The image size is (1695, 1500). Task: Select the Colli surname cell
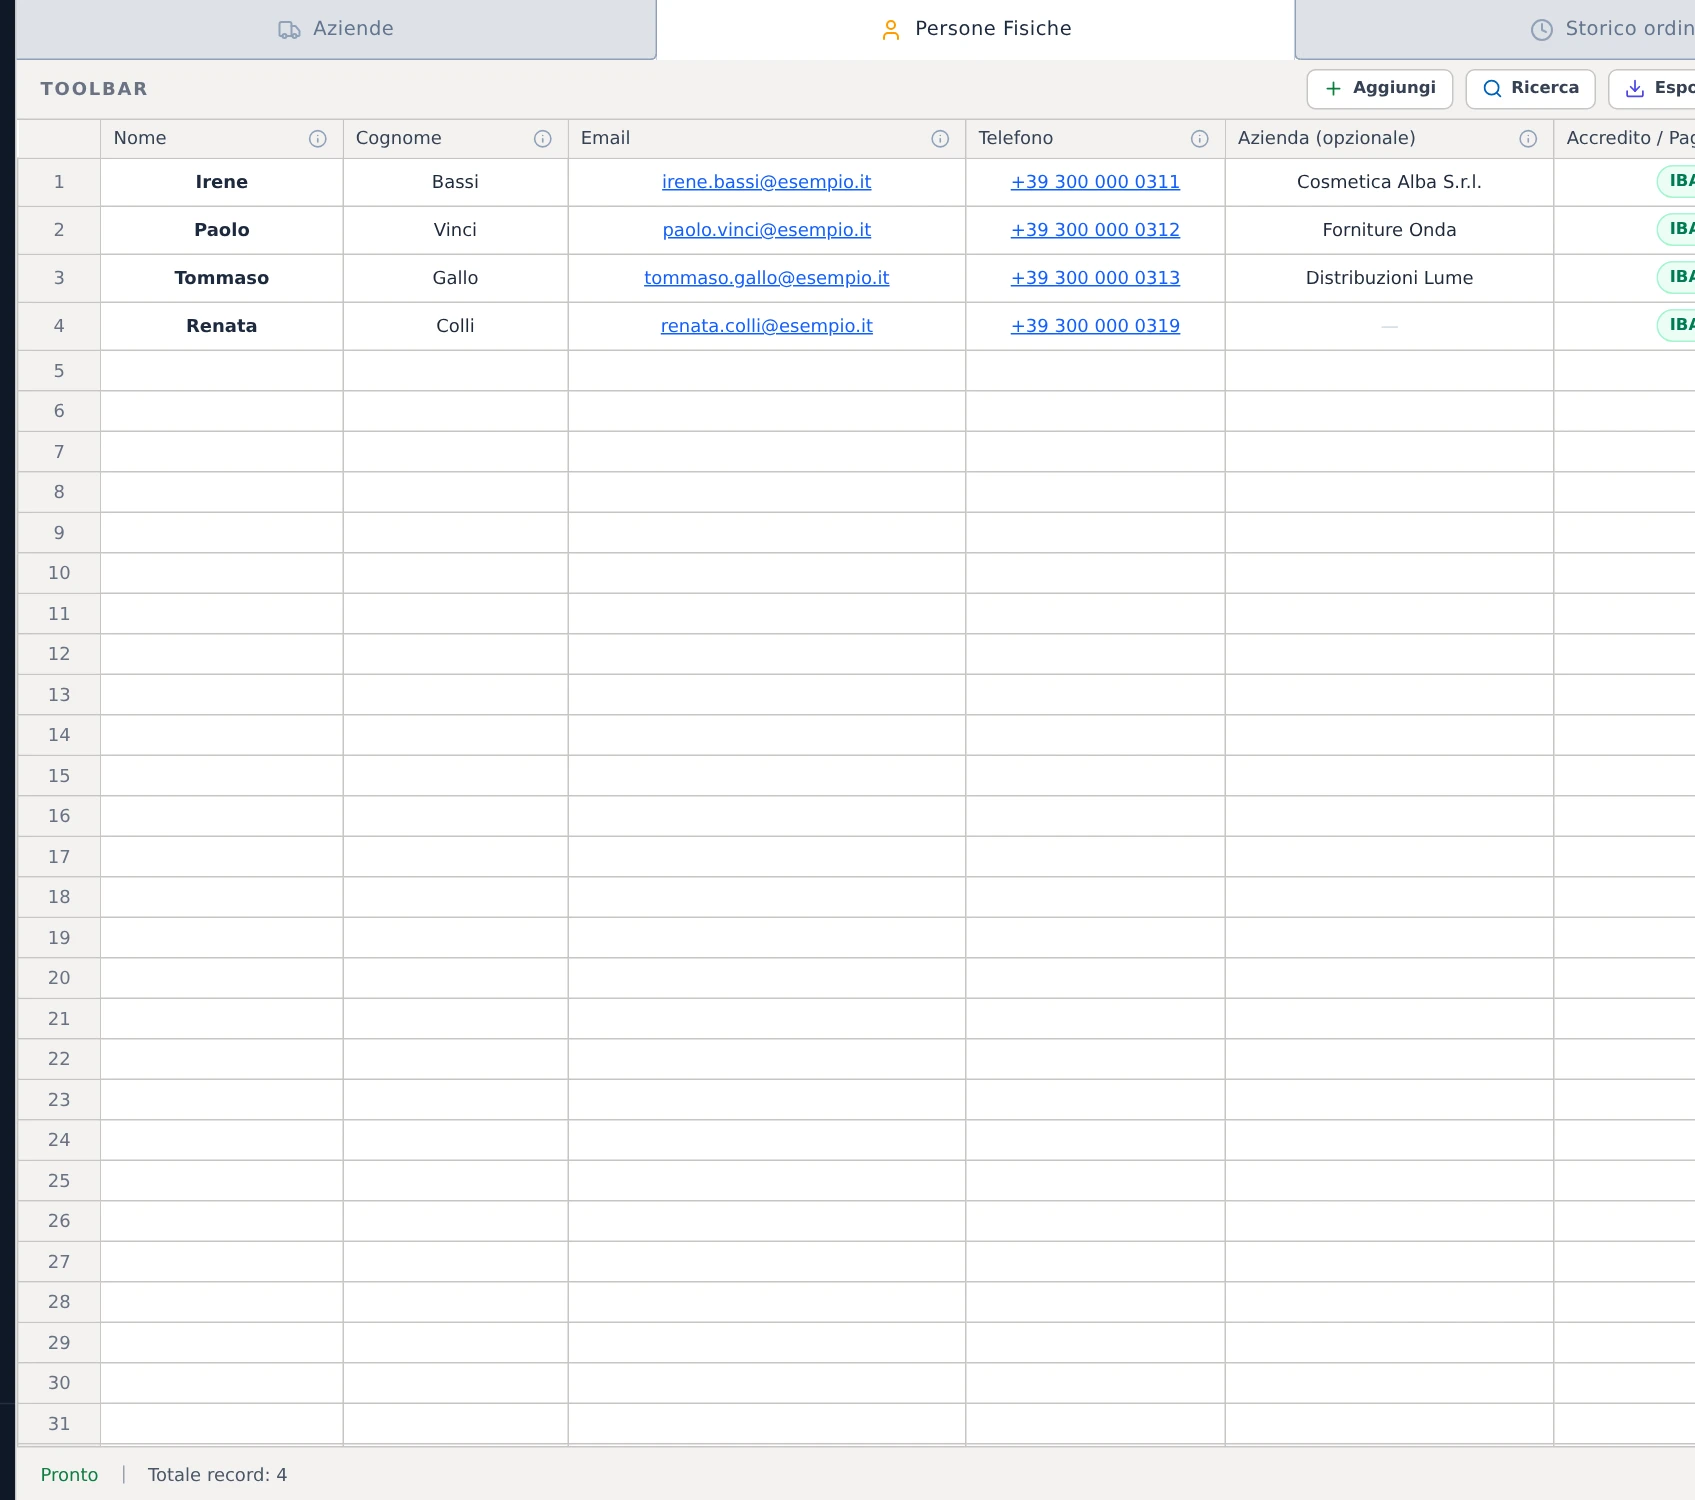point(455,326)
